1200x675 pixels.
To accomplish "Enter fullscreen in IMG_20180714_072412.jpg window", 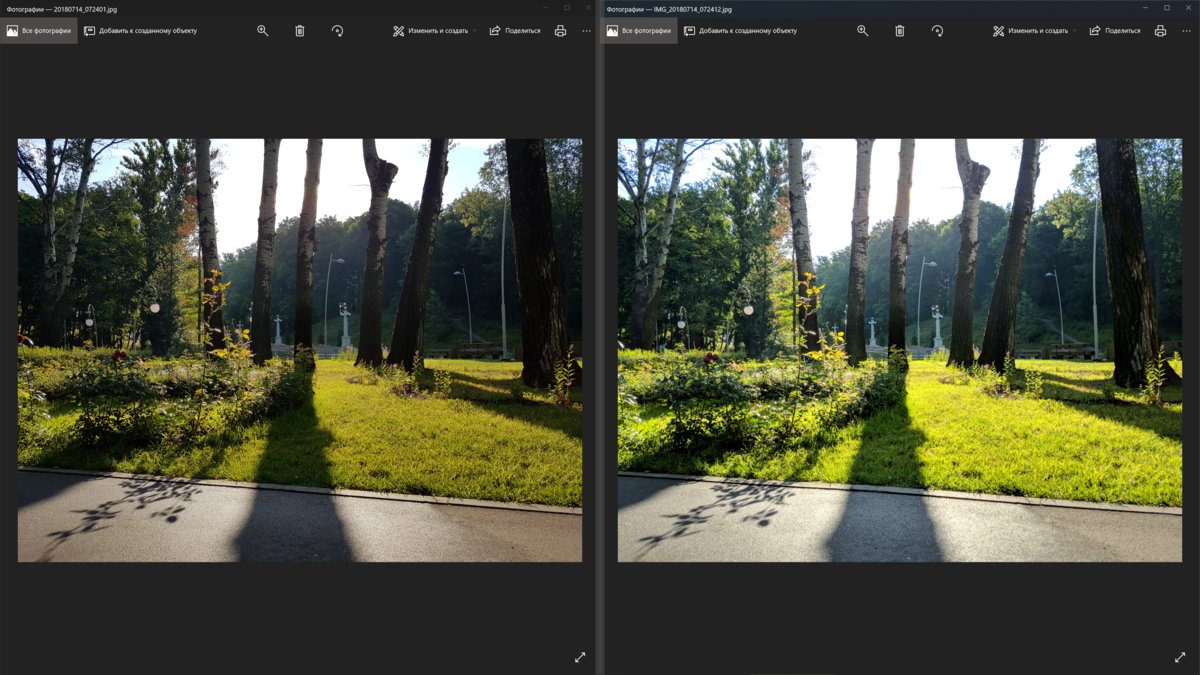I will point(1180,657).
